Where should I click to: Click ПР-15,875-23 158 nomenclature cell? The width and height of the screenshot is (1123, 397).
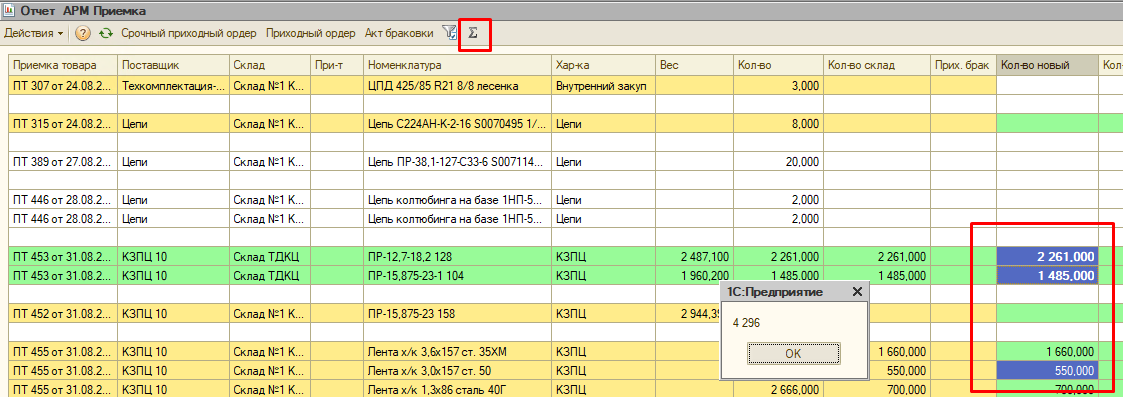pyautogui.click(x=457, y=313)
